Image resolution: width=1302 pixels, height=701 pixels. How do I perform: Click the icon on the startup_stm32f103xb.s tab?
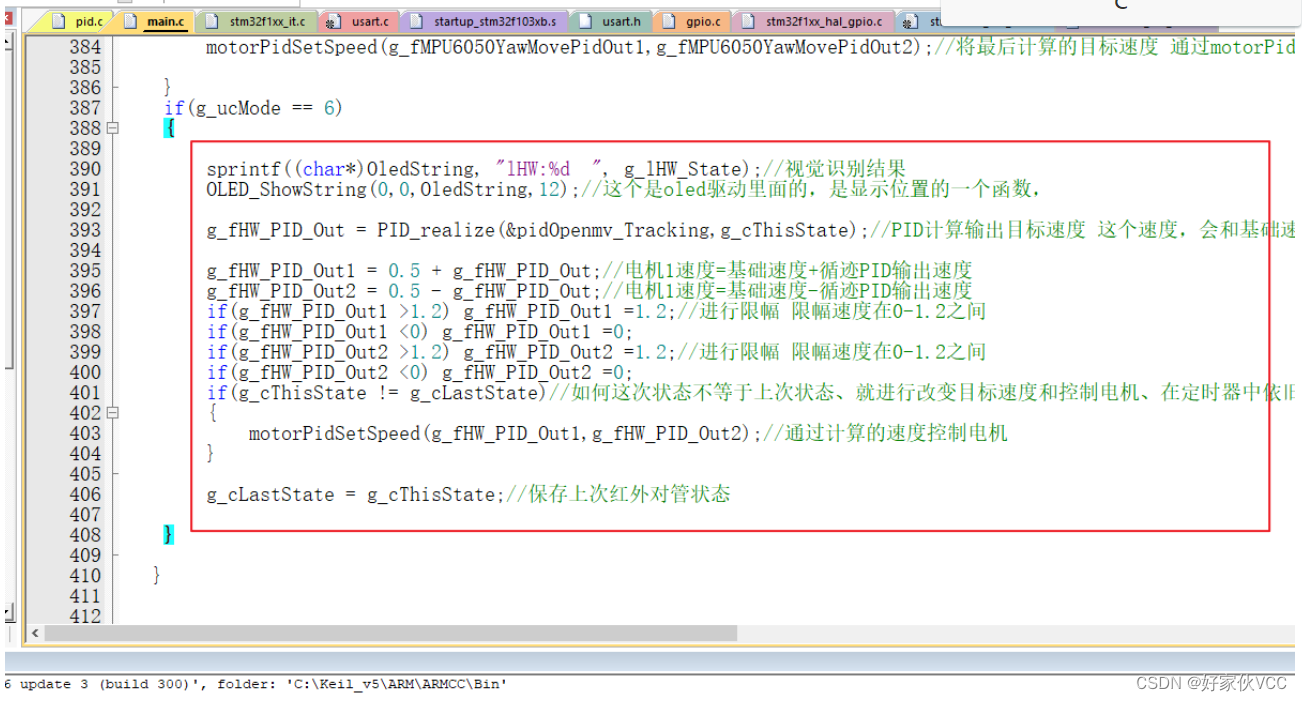[414, 20]
